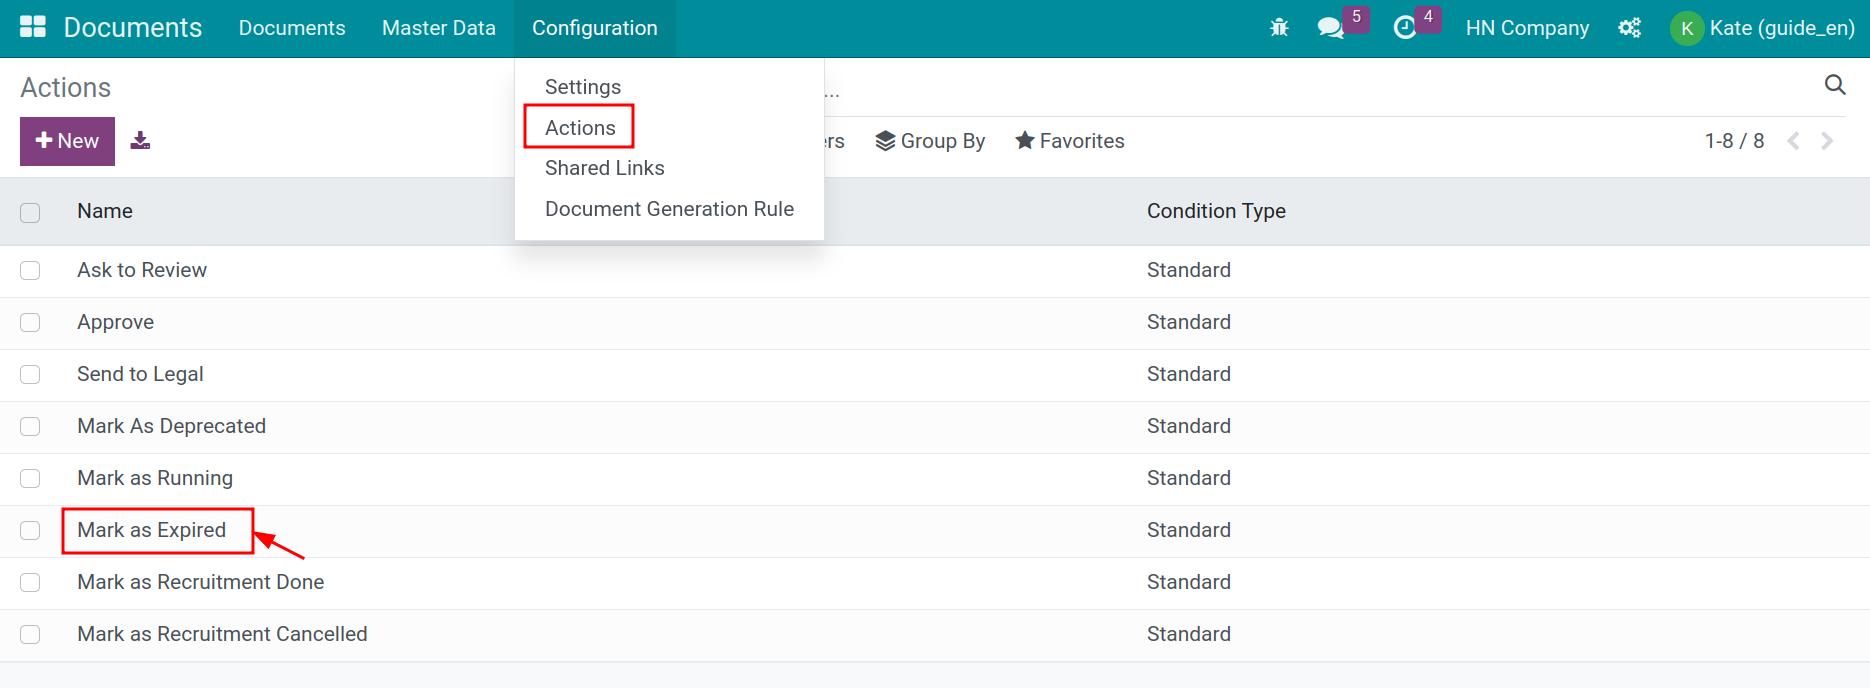Open the Mark as Running action
Screen dimensions: 1870x688
(155, 478)
